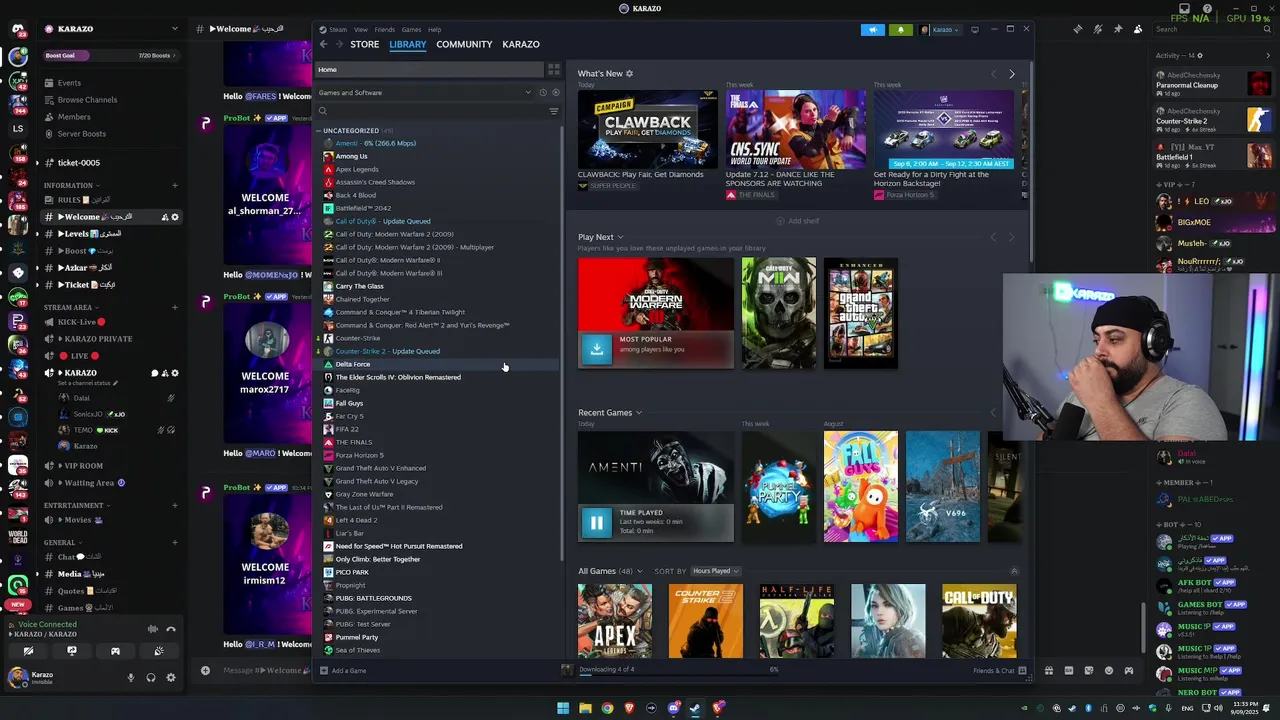The image size is (1280, 720).
Task: Show next What's New items arrow
Action: [x=1011, y=74]
